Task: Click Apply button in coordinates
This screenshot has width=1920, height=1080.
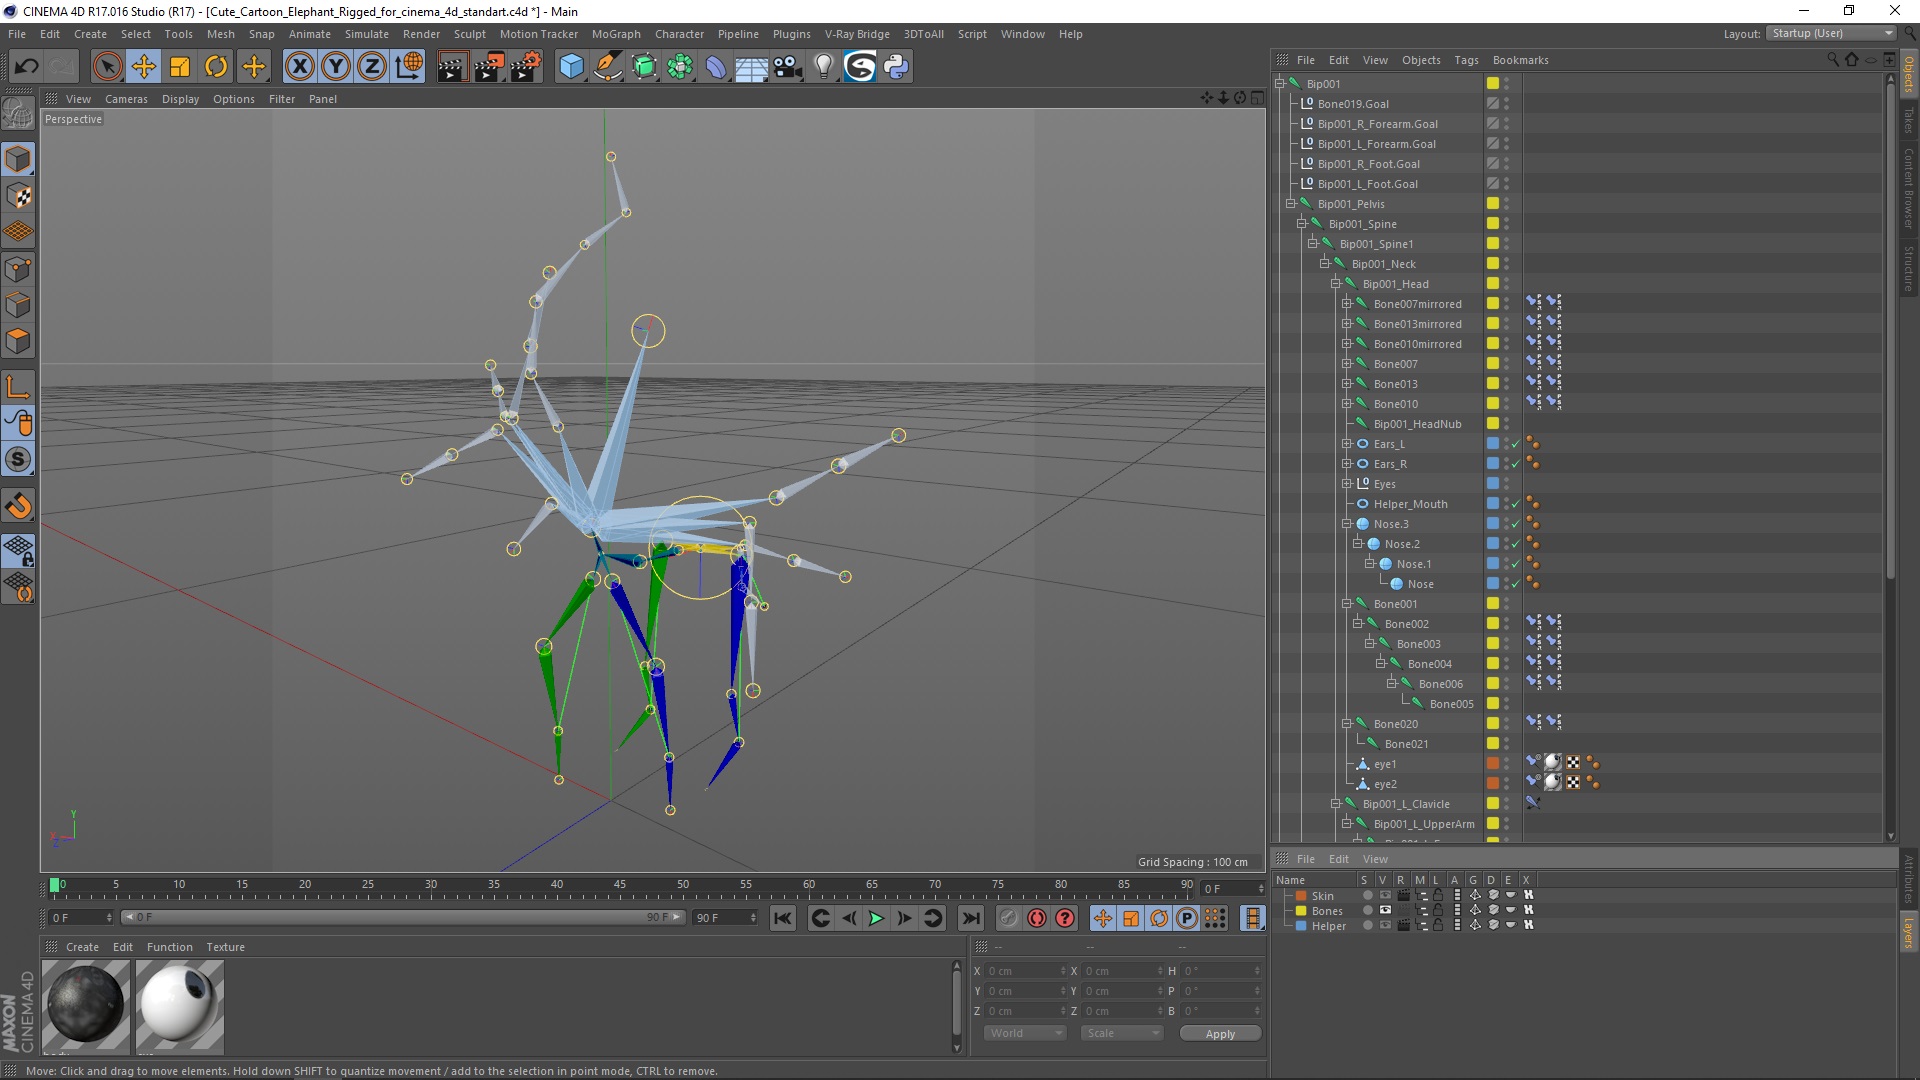Action: [1220, 1033]
